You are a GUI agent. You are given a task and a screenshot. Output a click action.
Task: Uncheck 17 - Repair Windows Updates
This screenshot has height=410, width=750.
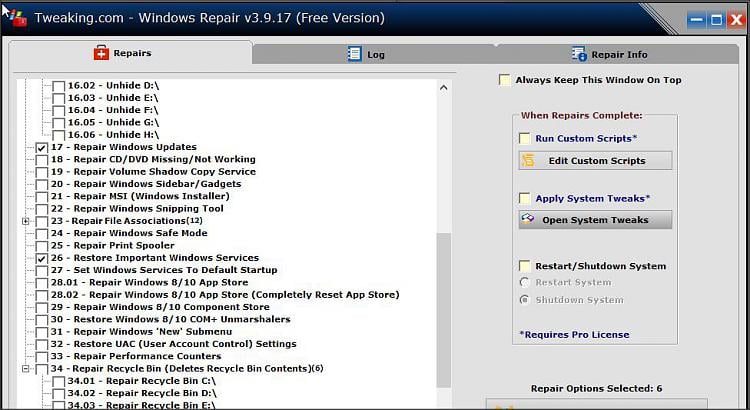(42, 147)
